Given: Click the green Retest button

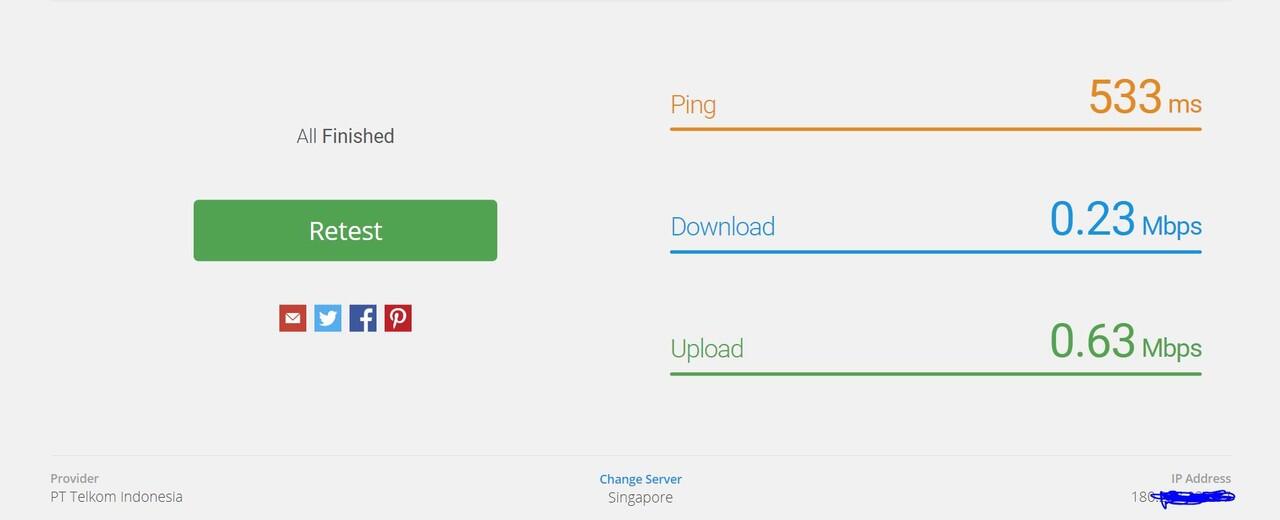Looking at the screenshot, I should click(345, 230).
